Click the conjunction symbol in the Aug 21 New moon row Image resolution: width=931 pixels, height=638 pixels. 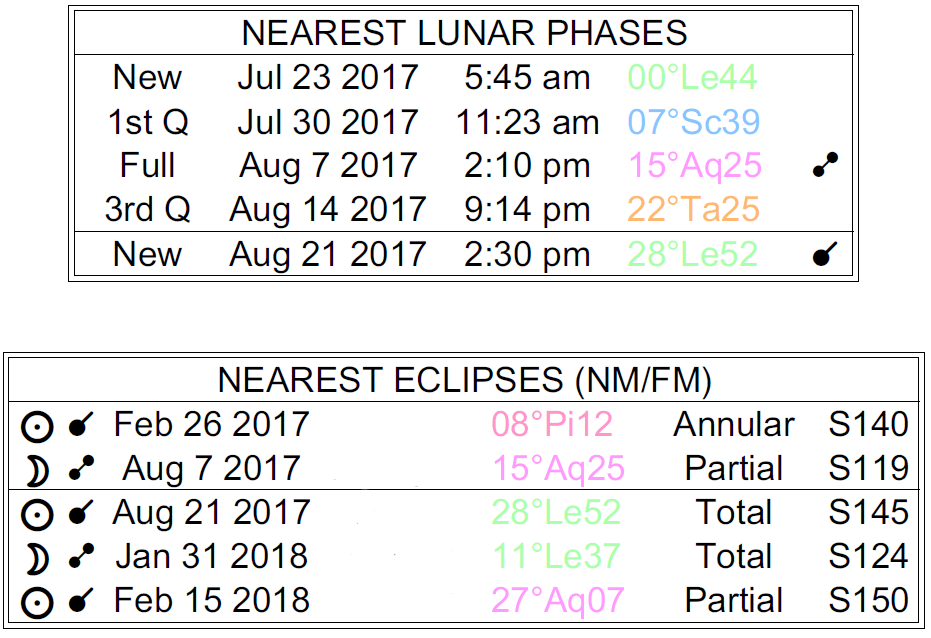(x=824, y=255)
